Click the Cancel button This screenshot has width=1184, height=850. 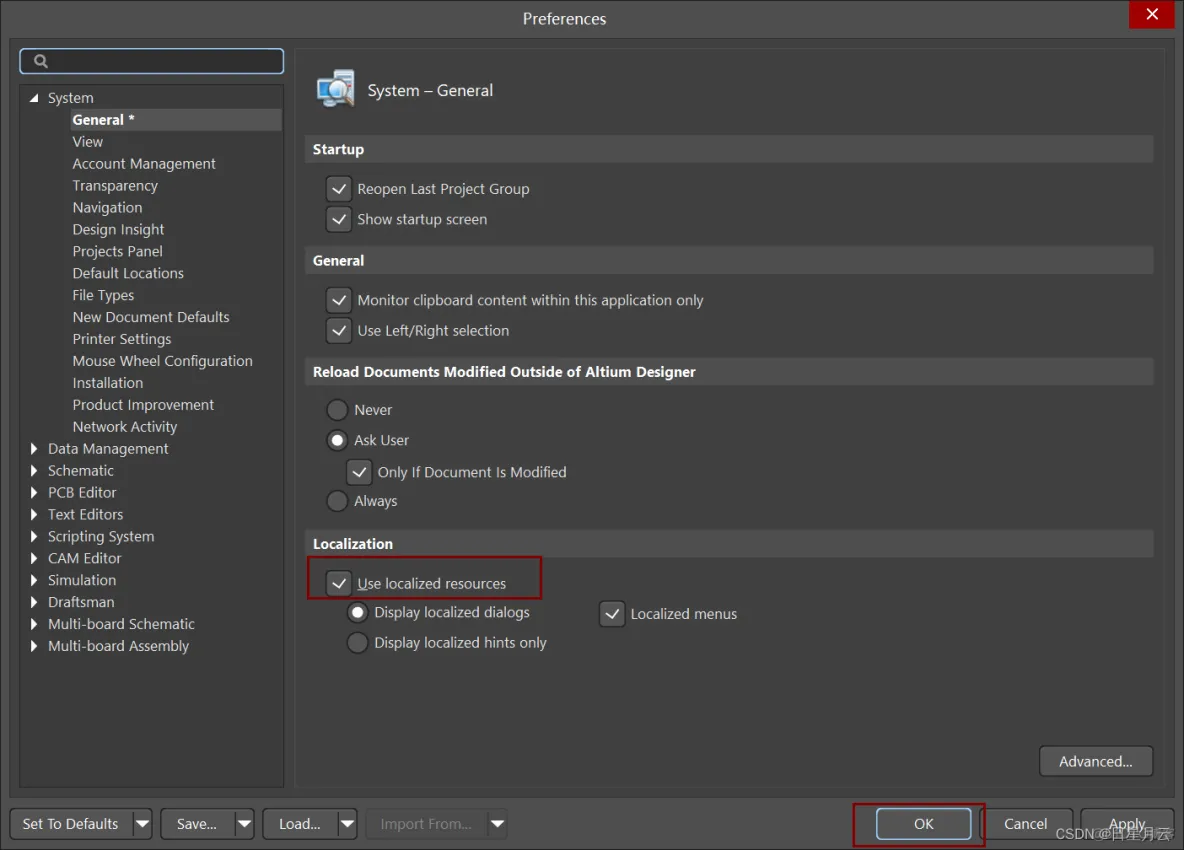pyautogui.click(x=1025, y=824)
